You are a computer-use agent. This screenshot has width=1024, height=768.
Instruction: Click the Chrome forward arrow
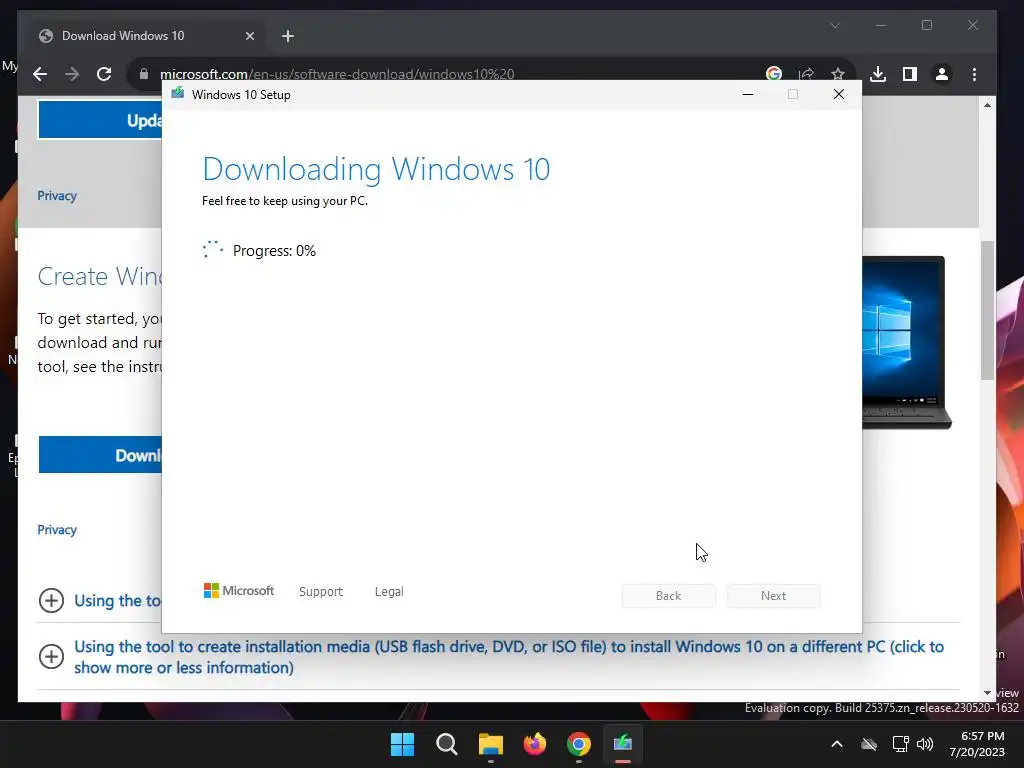point(72,74)
